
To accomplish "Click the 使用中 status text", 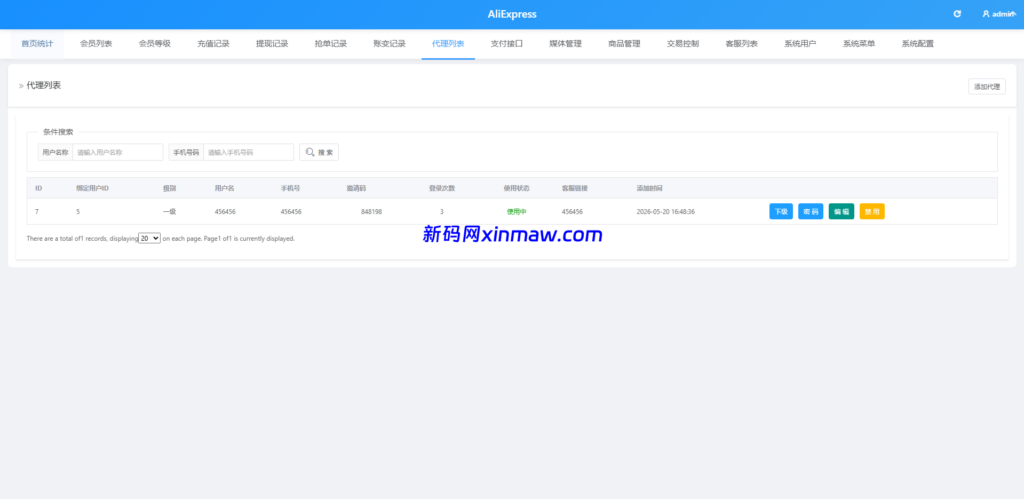I will [516, 212].
